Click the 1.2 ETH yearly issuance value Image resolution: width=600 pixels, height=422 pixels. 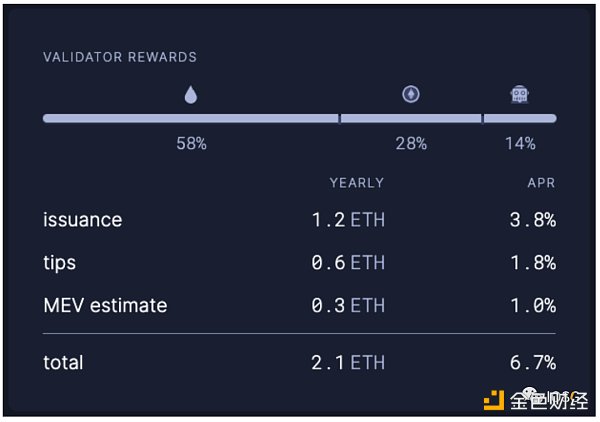click(347, 220)
